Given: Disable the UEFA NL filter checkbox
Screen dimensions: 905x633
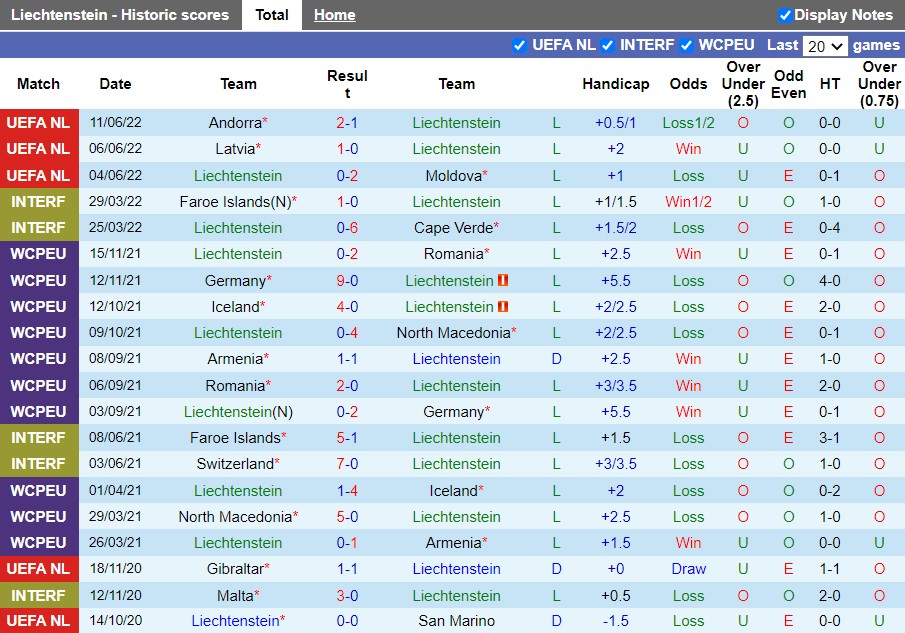Looking at the screenshot, I should [520, 45].
